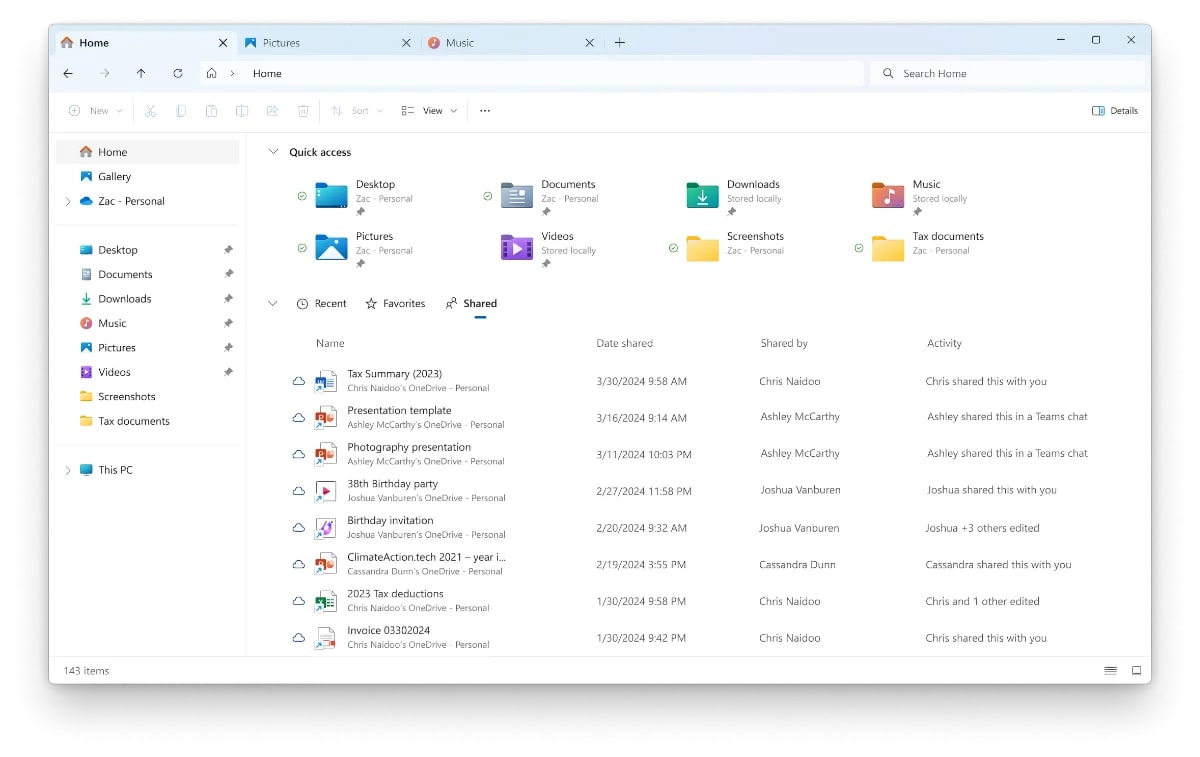Select the Favorites tab
Screen dimensions: 1200x757
[x=395, y=303]
